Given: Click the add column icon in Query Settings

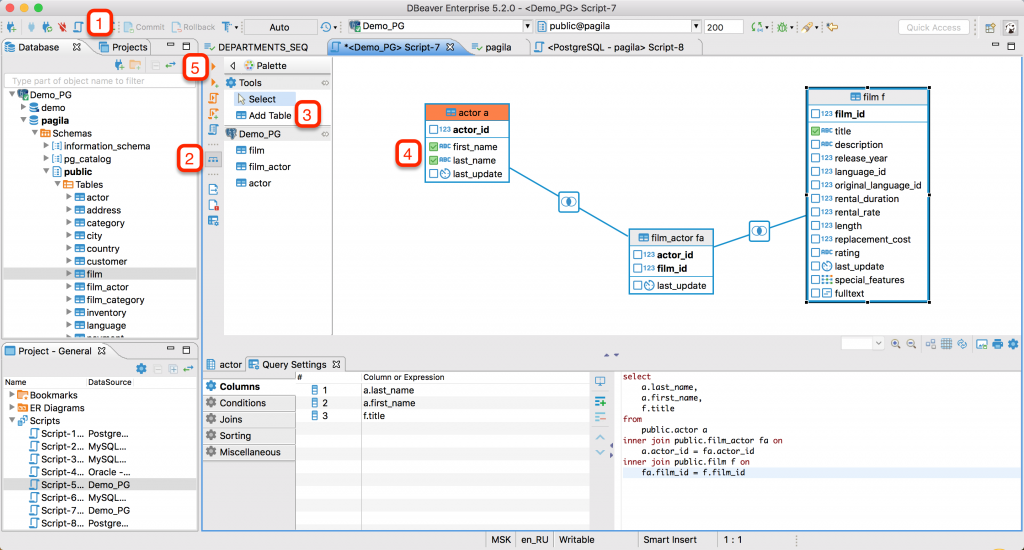Looking at the screenshot, I should [x=600, y=402].
